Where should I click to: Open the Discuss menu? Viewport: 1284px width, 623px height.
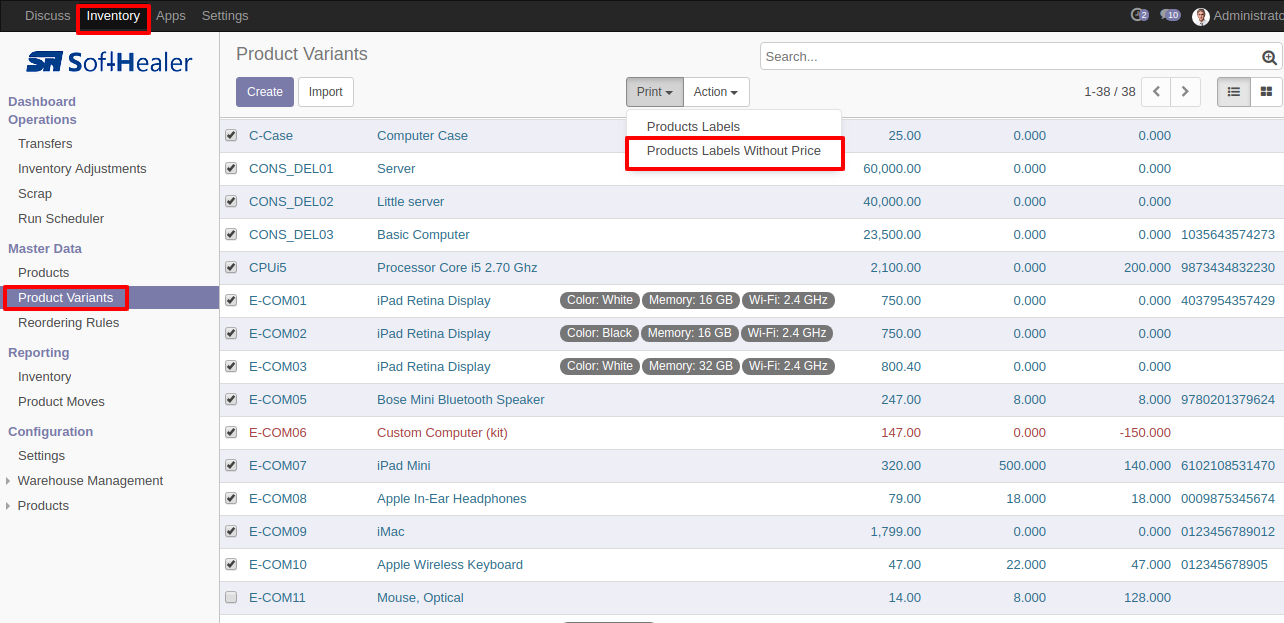48,16
